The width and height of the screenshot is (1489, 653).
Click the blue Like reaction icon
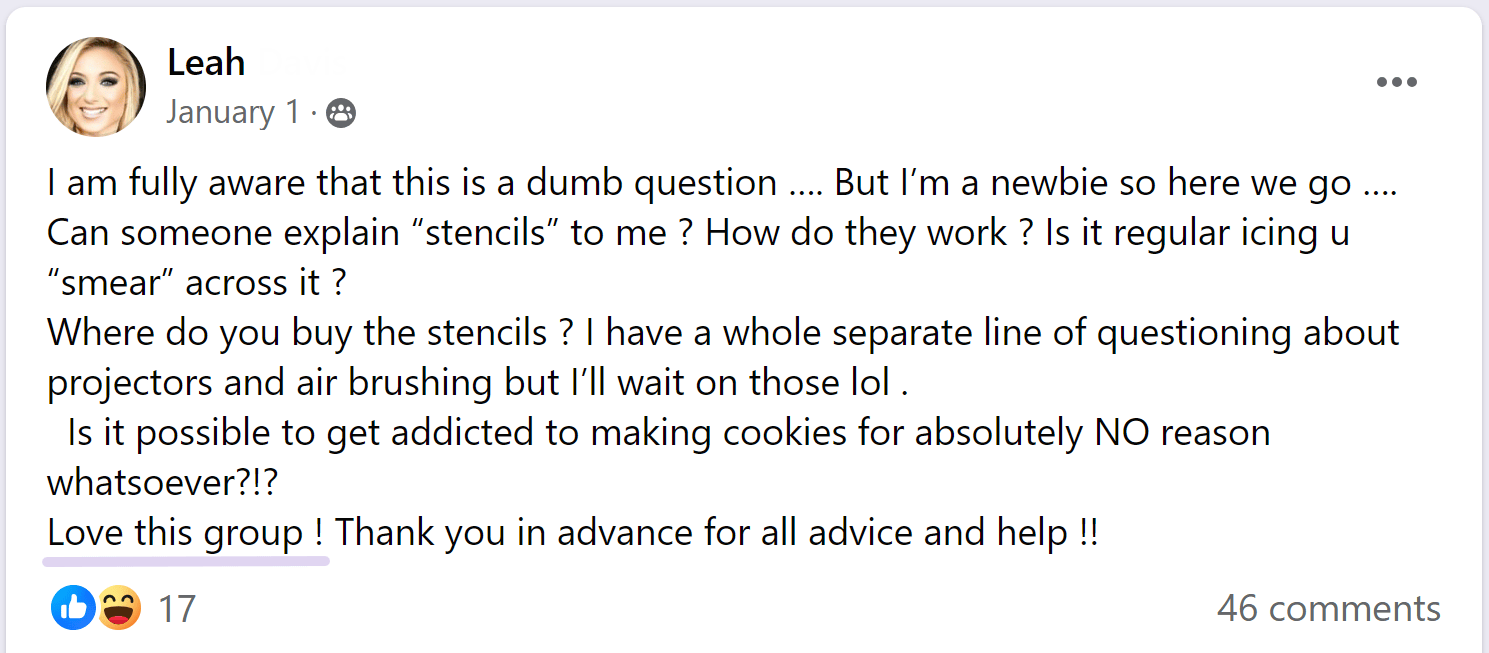click(72, 607)
